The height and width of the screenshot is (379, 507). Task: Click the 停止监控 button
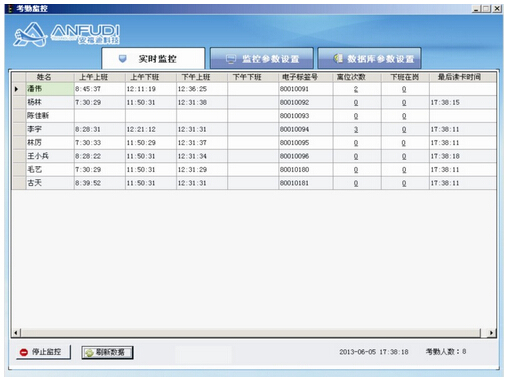click(x=43, y=352)
